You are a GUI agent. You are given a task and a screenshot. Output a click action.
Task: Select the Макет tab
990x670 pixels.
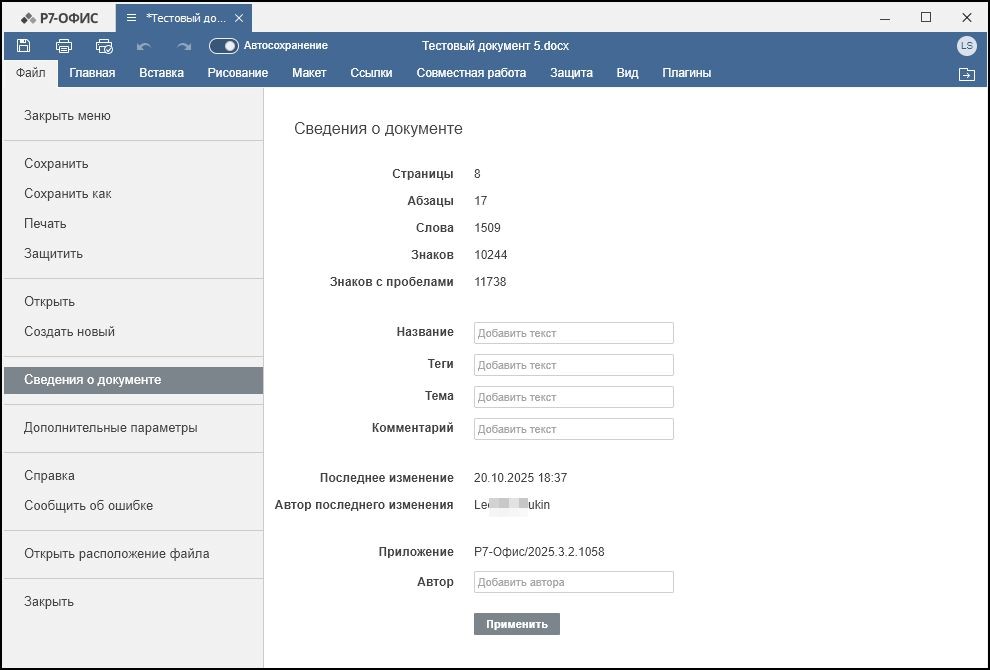click(x=309, y=73)
